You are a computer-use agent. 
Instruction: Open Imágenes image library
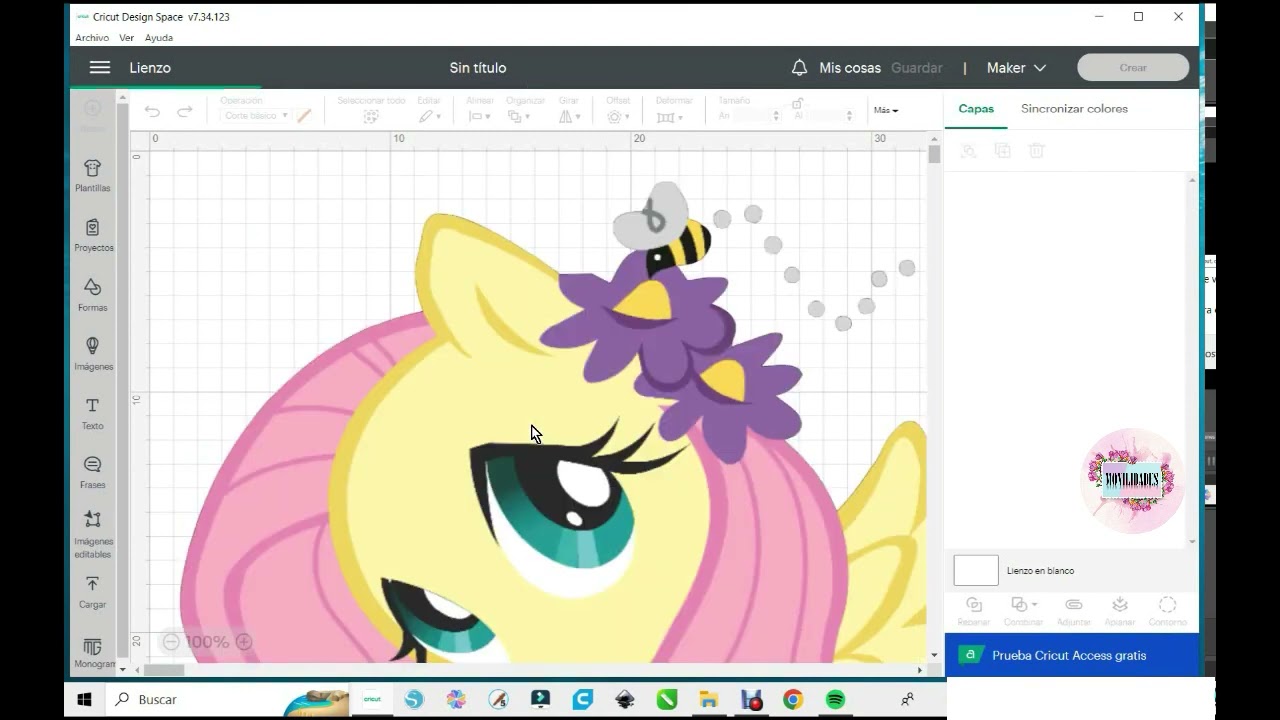point(93,354)
